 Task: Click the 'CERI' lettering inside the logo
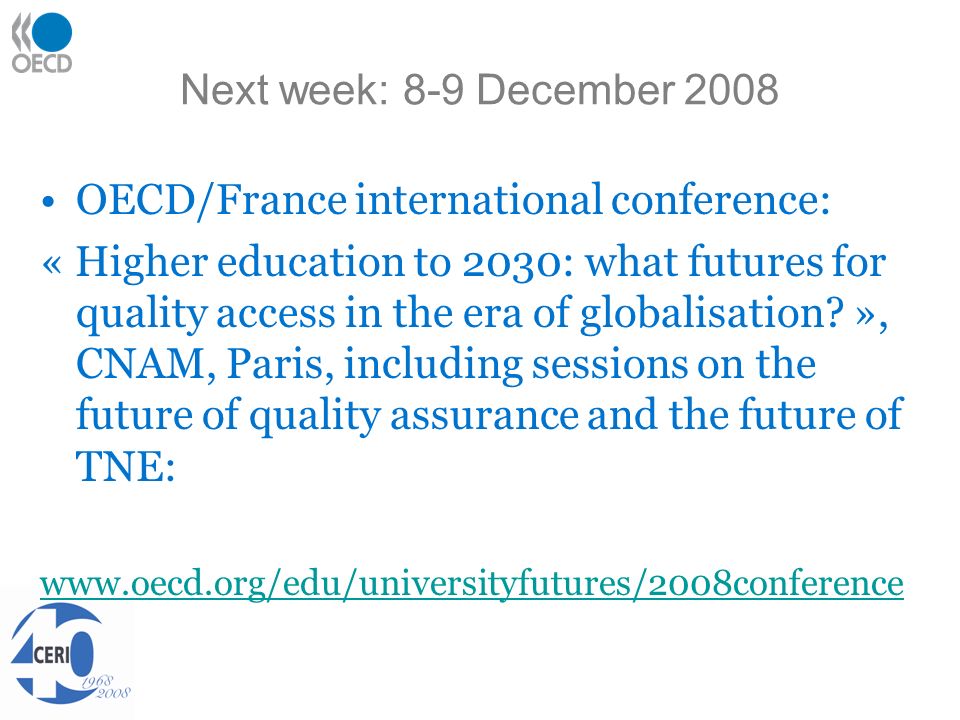[x=51, y=654]
